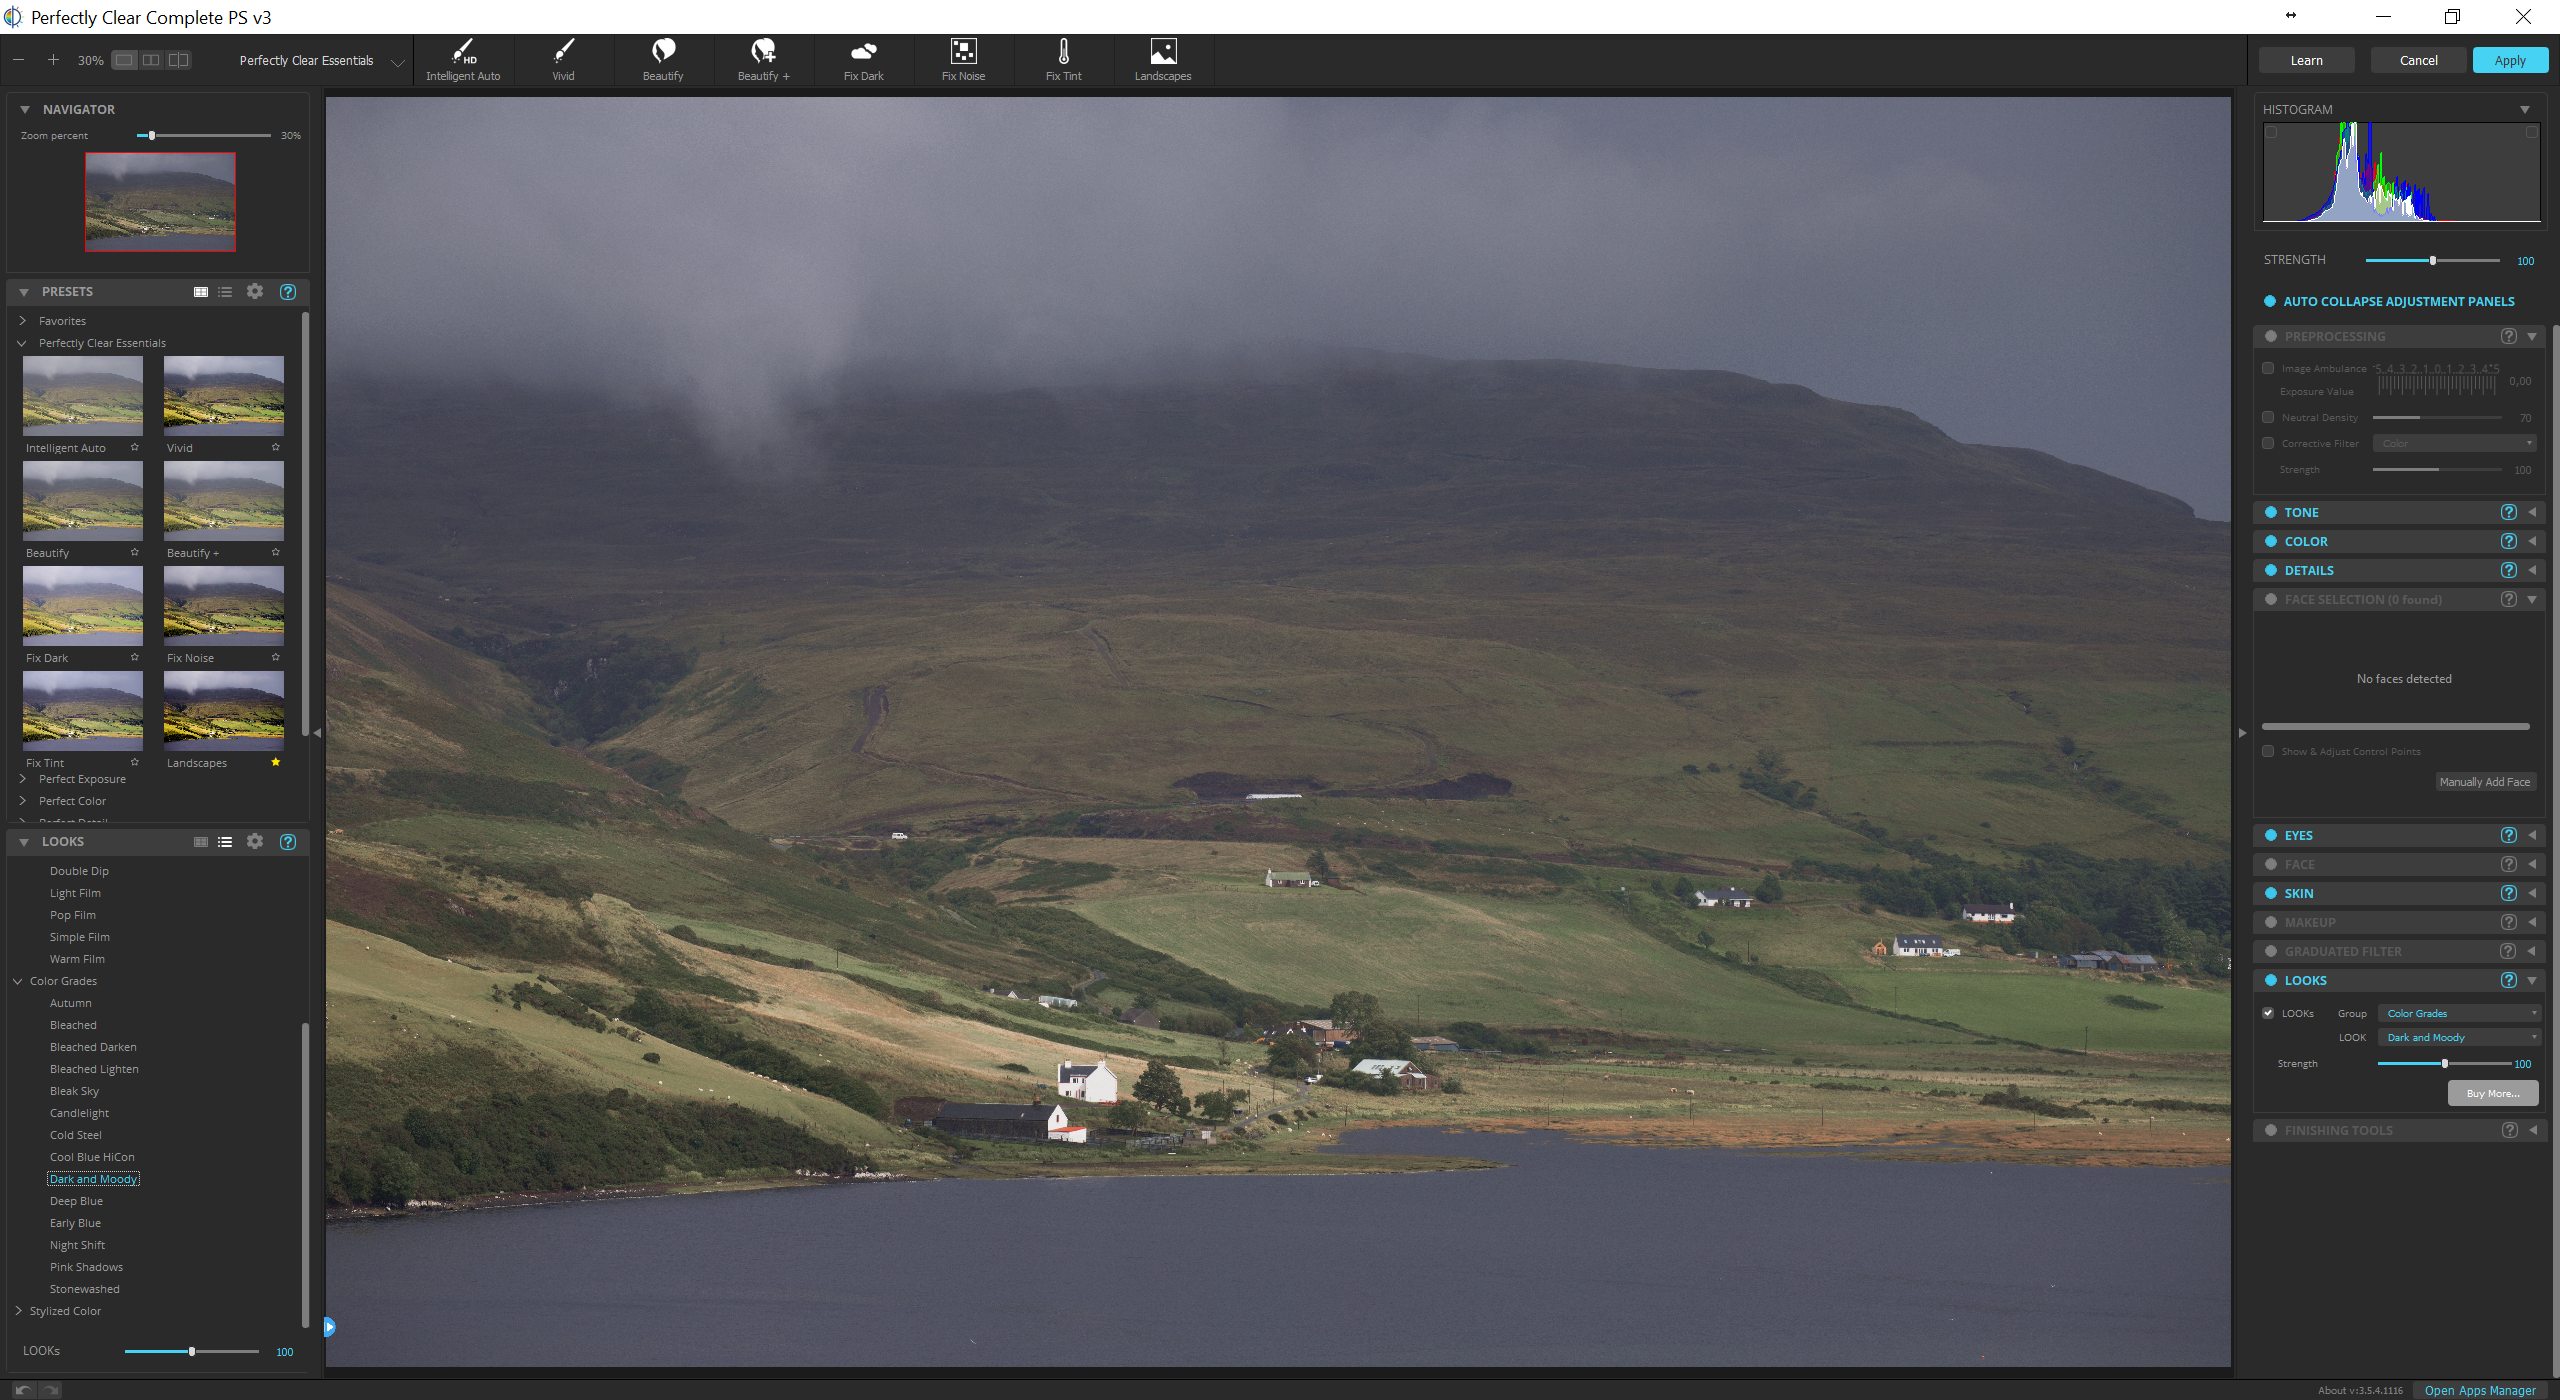The image size is (2560, 1400).
Task: Select the Stonewashed look
Action: click(x=84, y=1289)
